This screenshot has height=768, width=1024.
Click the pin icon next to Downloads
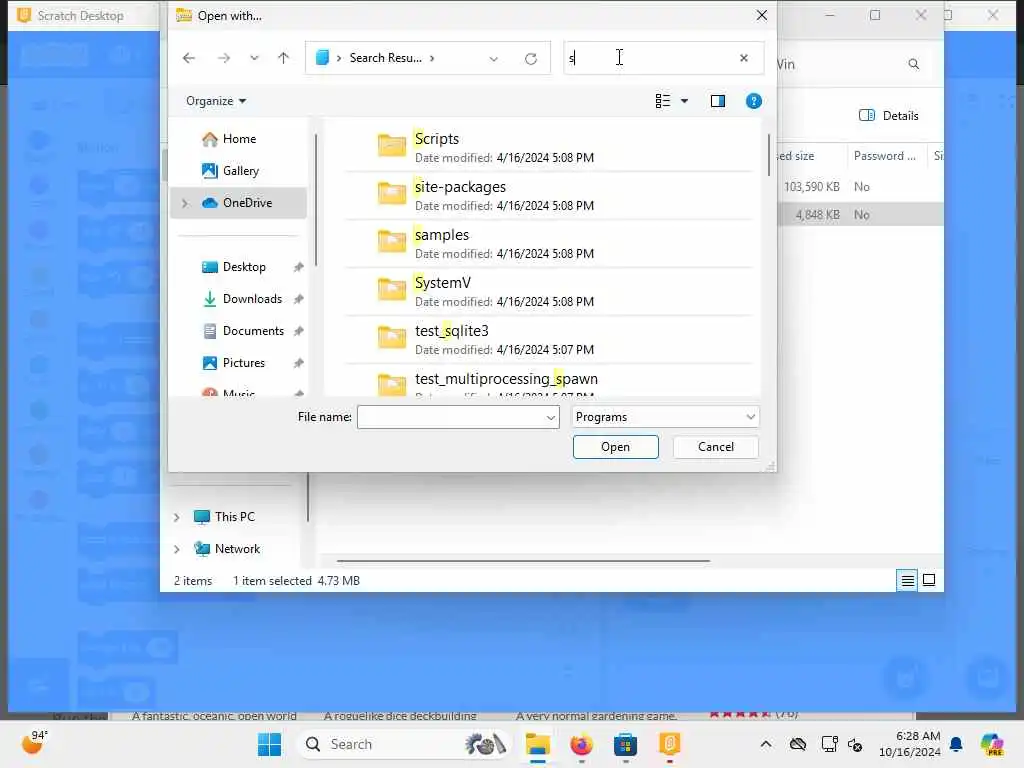coord(298,299)
